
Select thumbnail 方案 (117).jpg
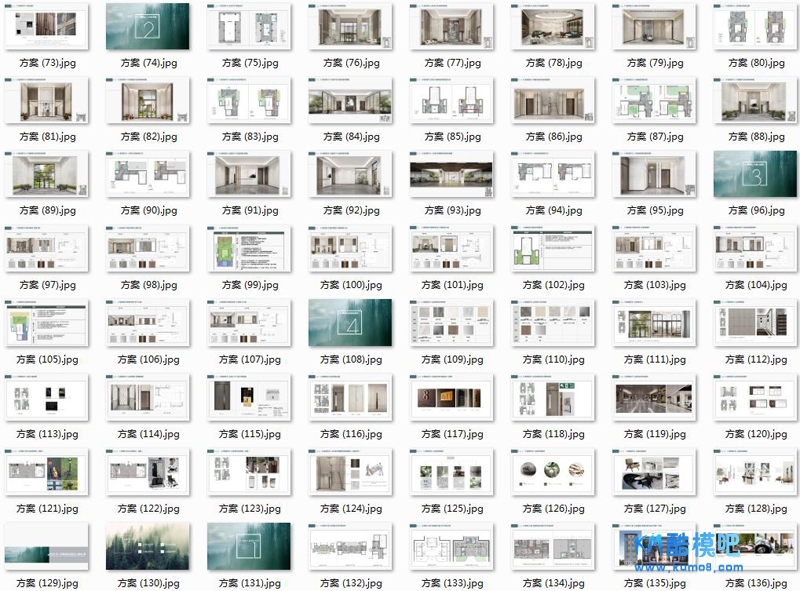pyautogui.click(x=451, y=398)
